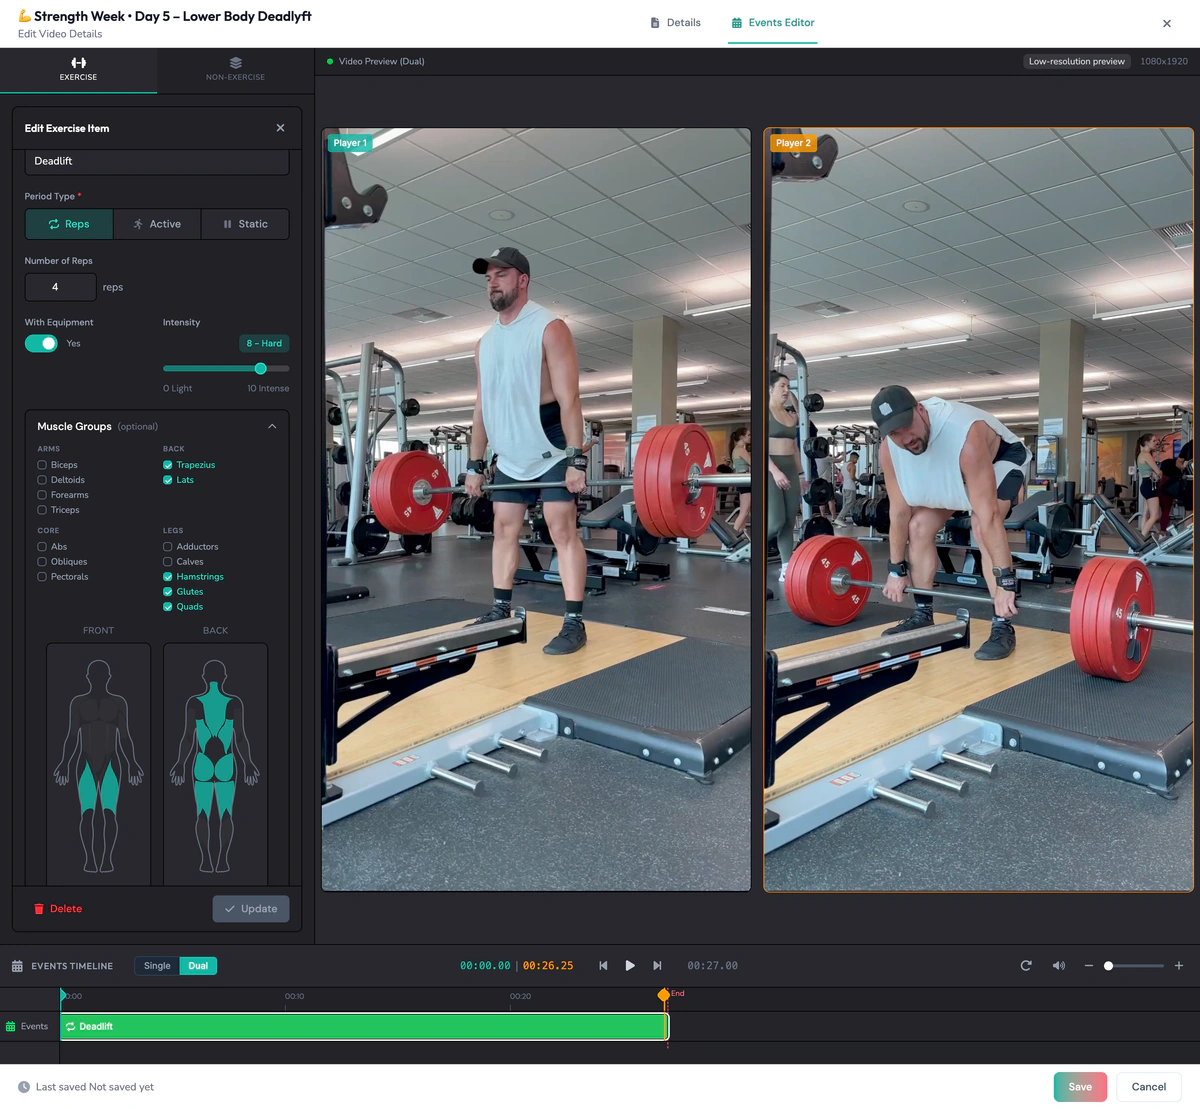
Task: Toggle the With Equipment switch
Action: tap(41, 343)
